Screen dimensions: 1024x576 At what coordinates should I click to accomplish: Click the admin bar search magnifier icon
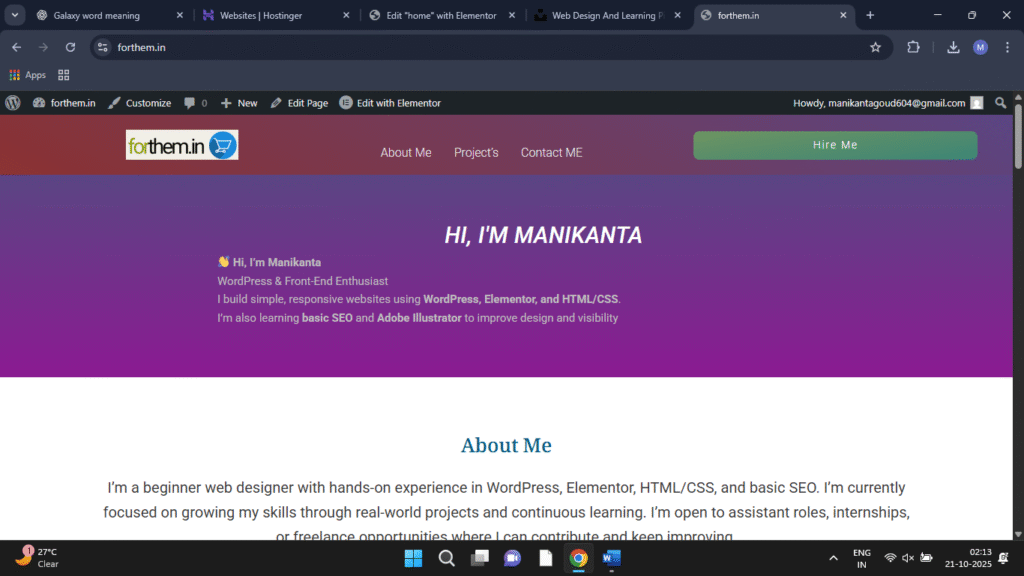click(x=1001, y=103)
